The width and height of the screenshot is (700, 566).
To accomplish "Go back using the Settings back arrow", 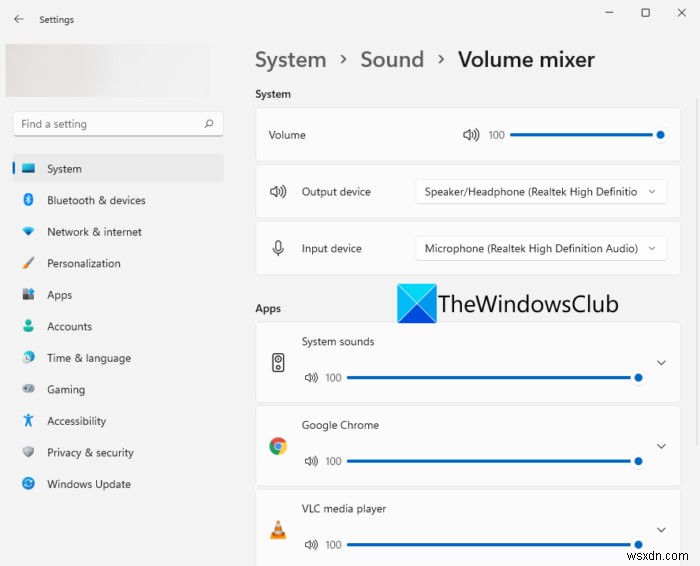I will pyautogui.click(x=18, y=19).
